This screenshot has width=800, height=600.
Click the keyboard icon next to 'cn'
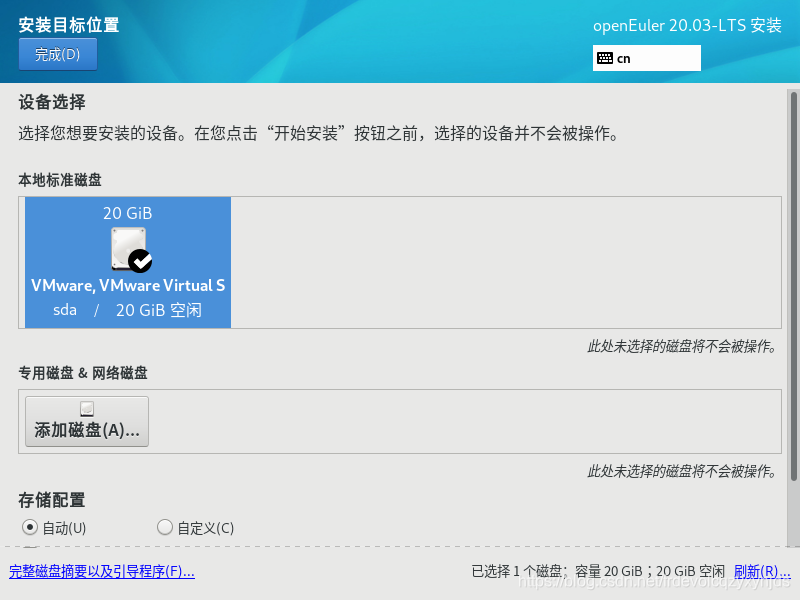pos(606,58)
